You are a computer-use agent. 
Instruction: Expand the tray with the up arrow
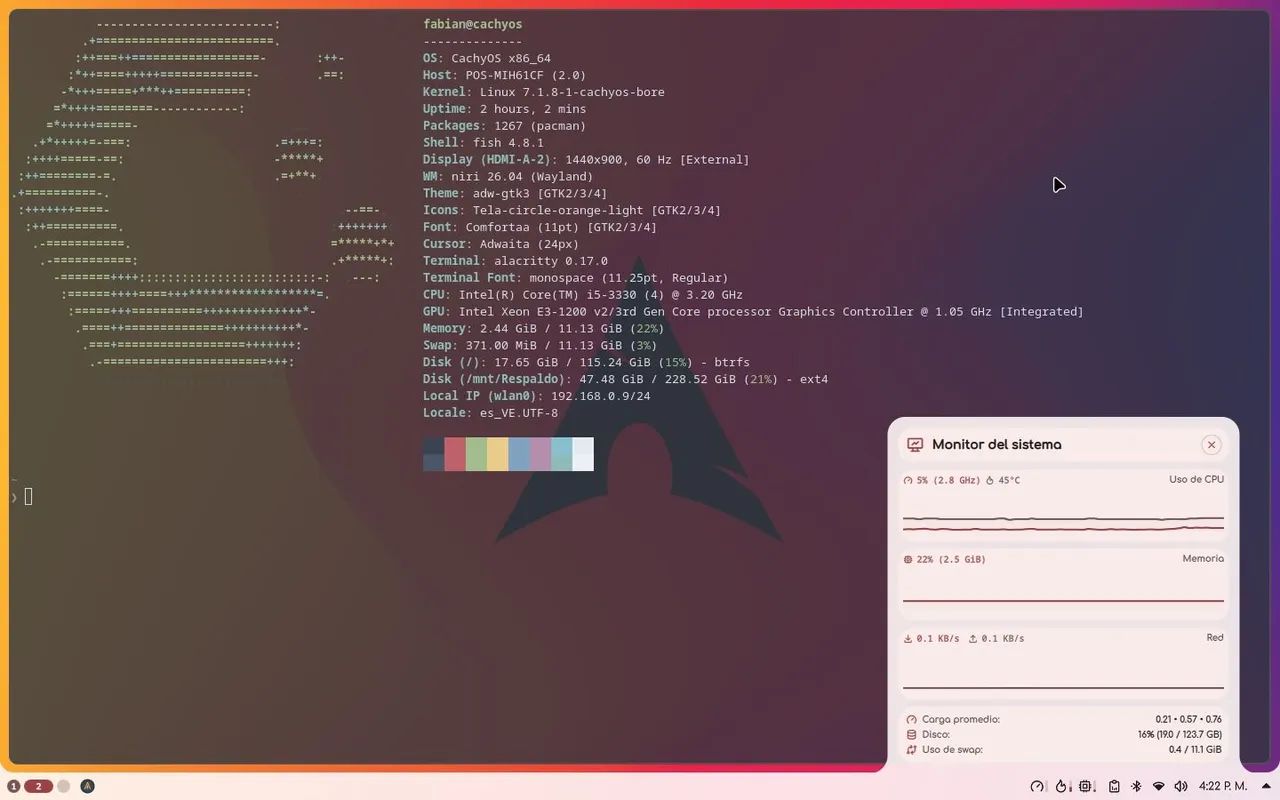pyautogui.click(x=1266, y=786)
